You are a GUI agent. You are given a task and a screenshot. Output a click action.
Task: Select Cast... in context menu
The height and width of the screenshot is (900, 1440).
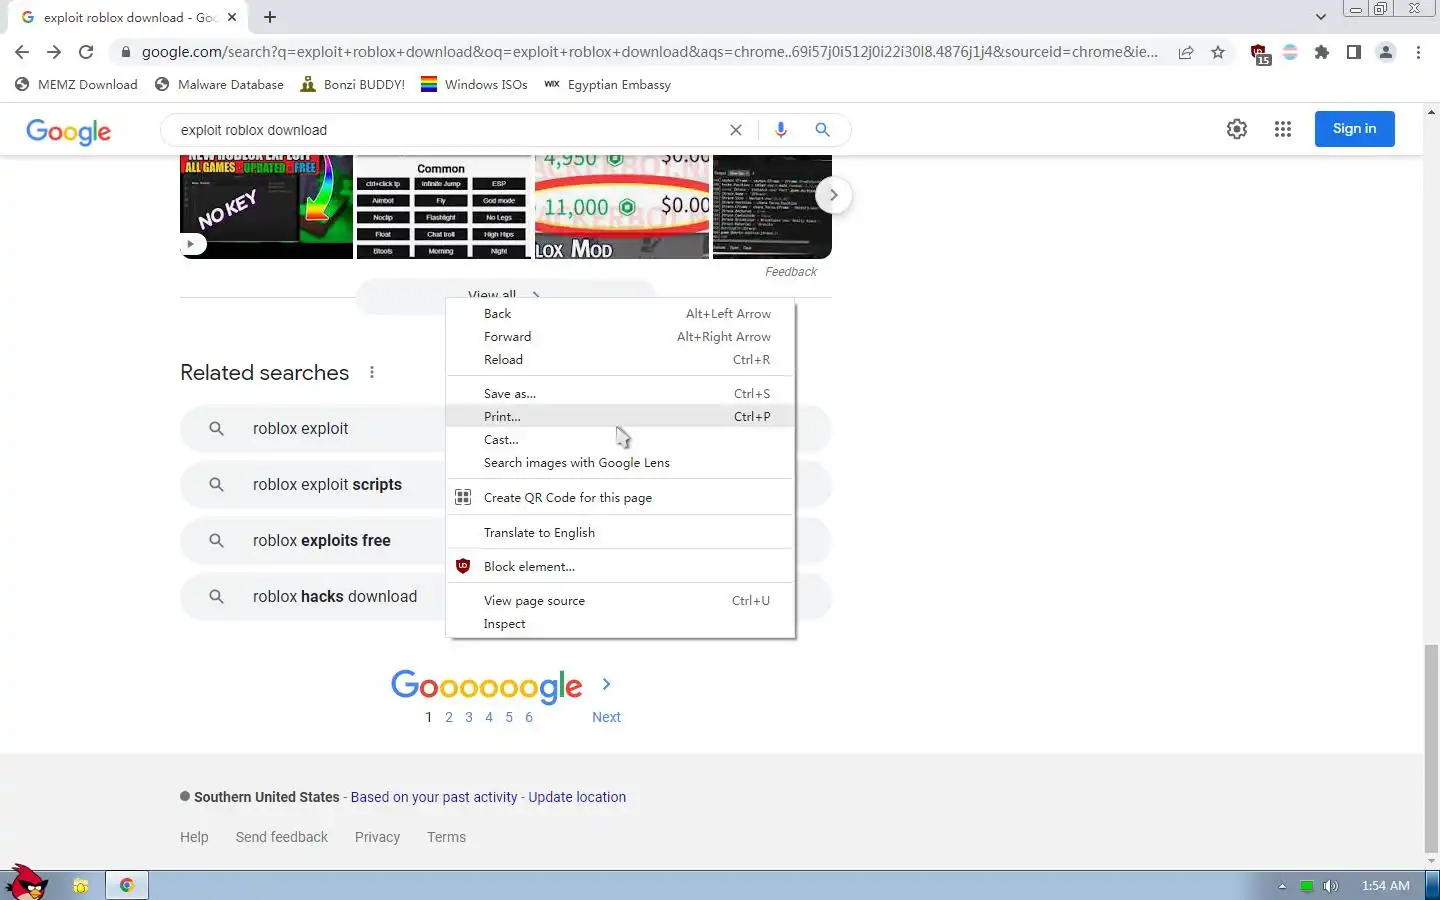click(x=620, y=440)
